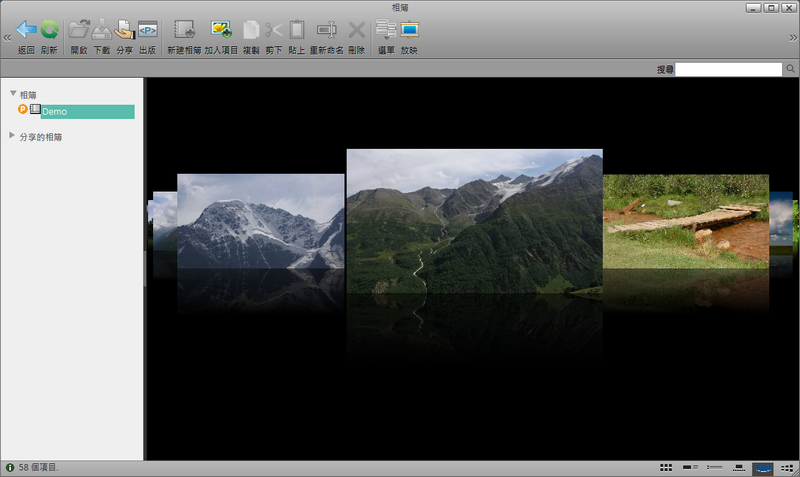800x477 pixels.
Task: Switch to list view mode
Action: tap(714, 467)
